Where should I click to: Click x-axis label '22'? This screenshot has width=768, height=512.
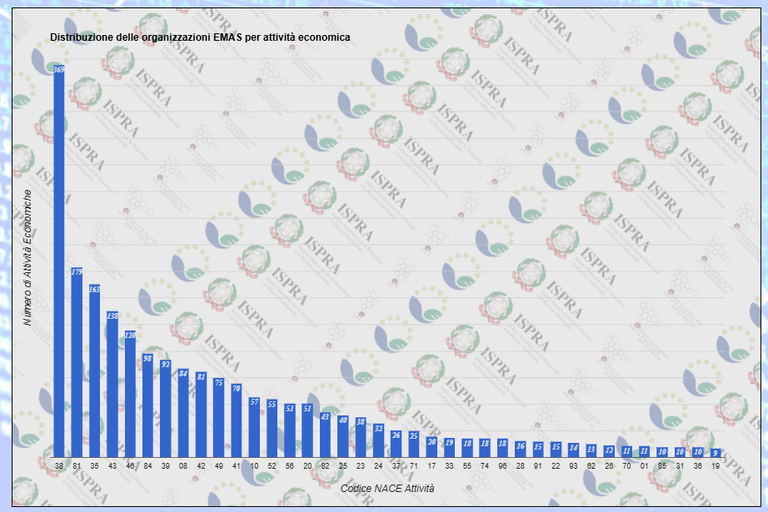556,466
